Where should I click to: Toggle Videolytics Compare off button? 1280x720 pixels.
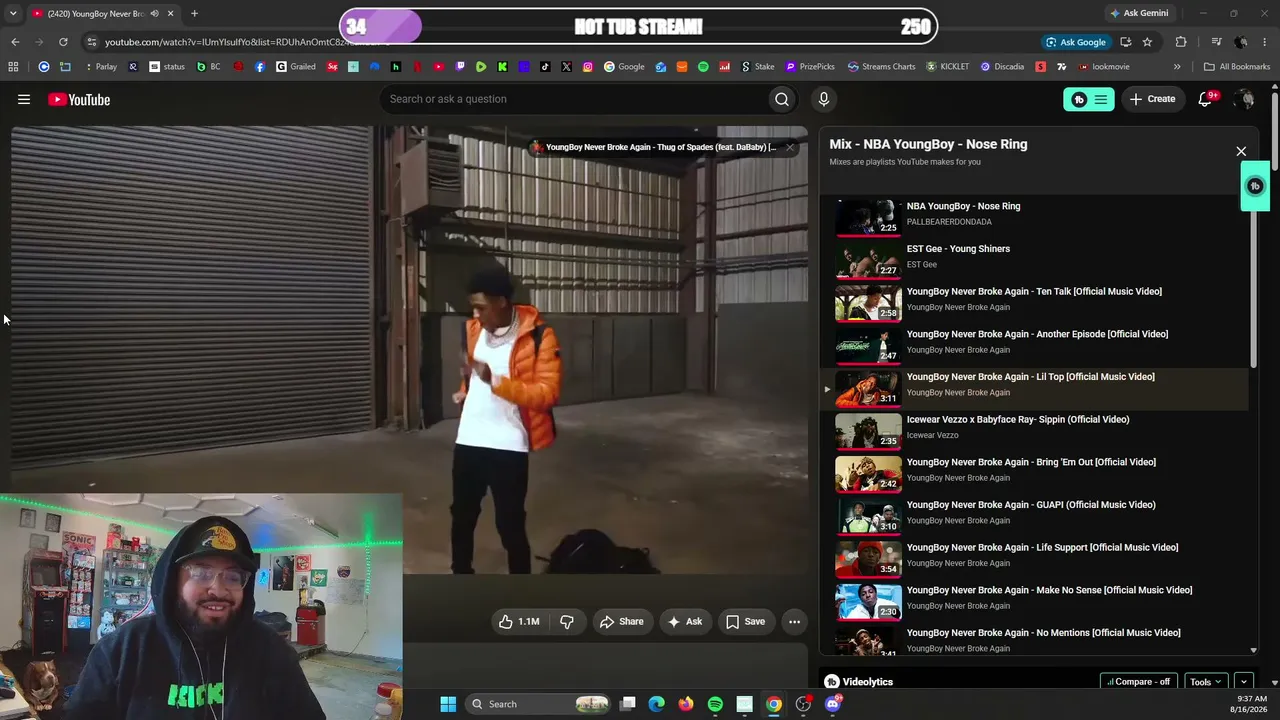click(1138, 682)
